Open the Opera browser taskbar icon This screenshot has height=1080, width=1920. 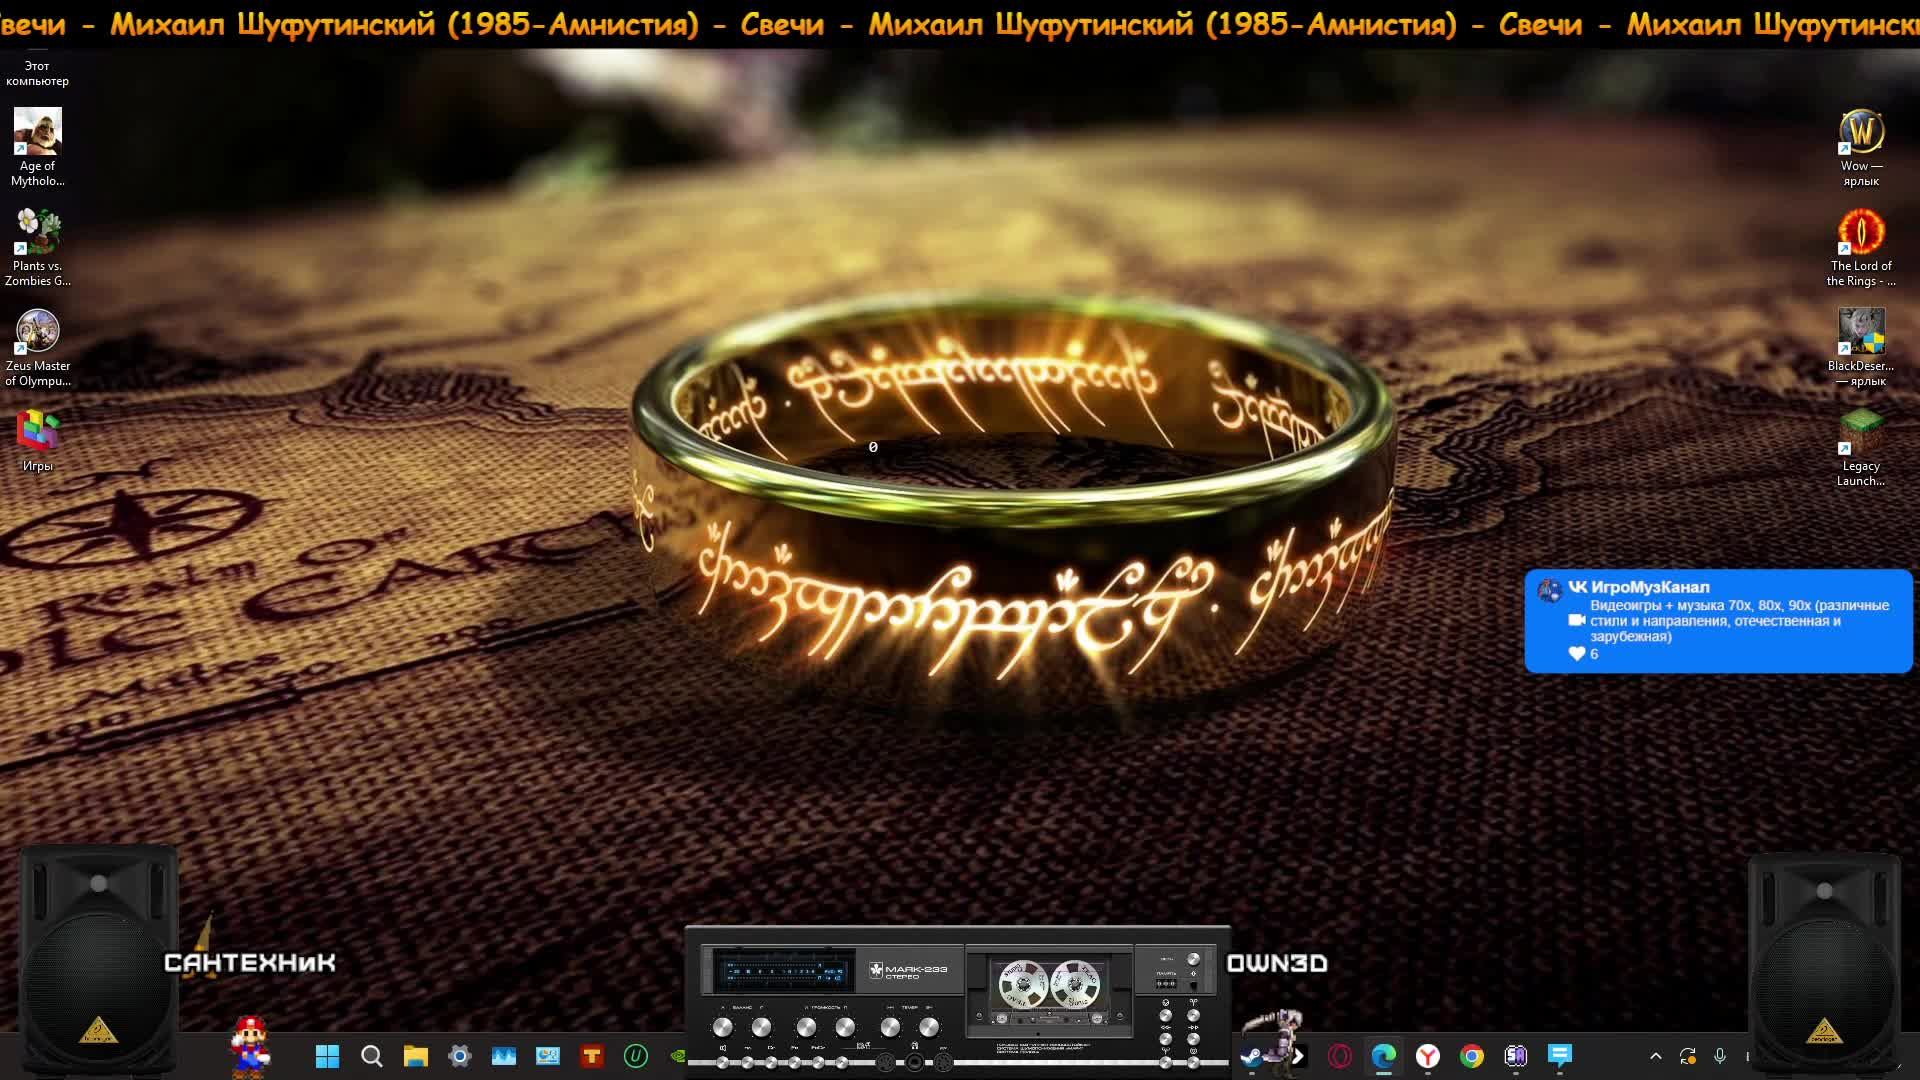tap(1339, 1056)
